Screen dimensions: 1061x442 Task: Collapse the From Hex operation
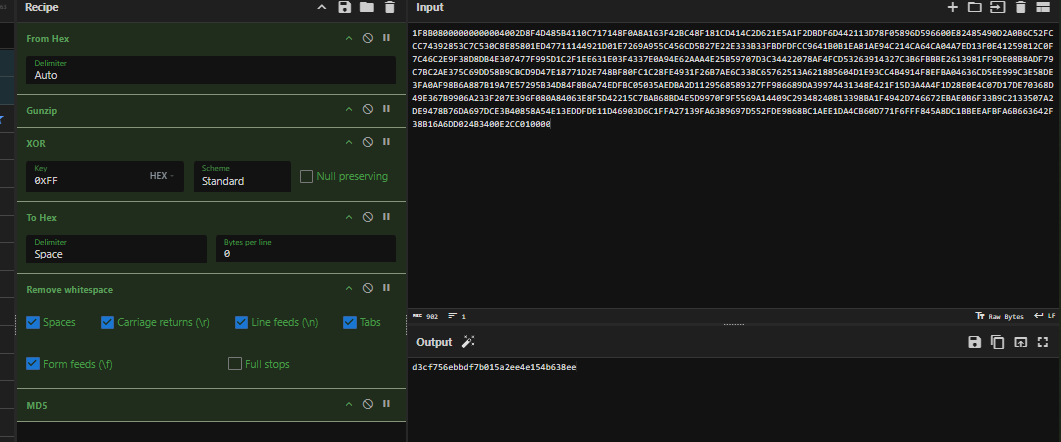(x=349, y=38)
